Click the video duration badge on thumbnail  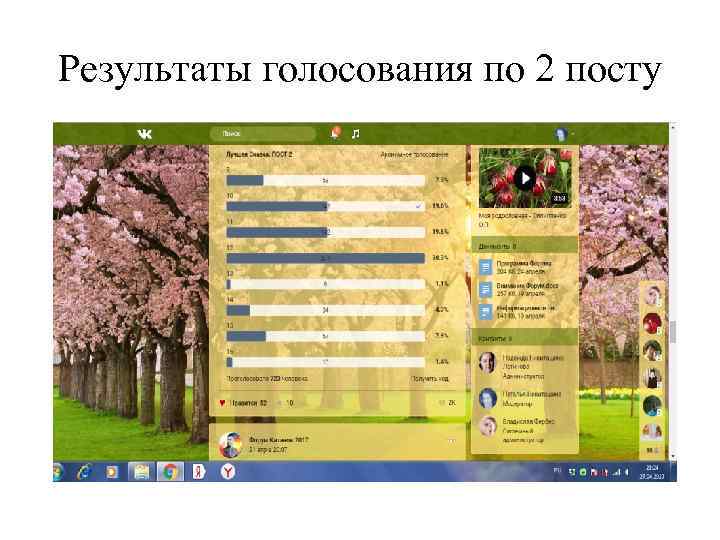click(559, 198)
